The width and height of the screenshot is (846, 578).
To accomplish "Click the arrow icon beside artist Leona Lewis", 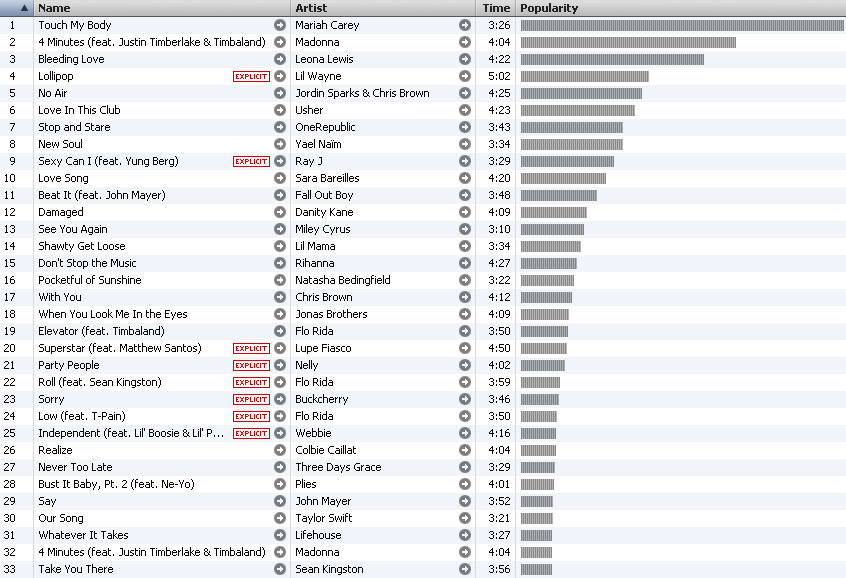I will 465,59.
